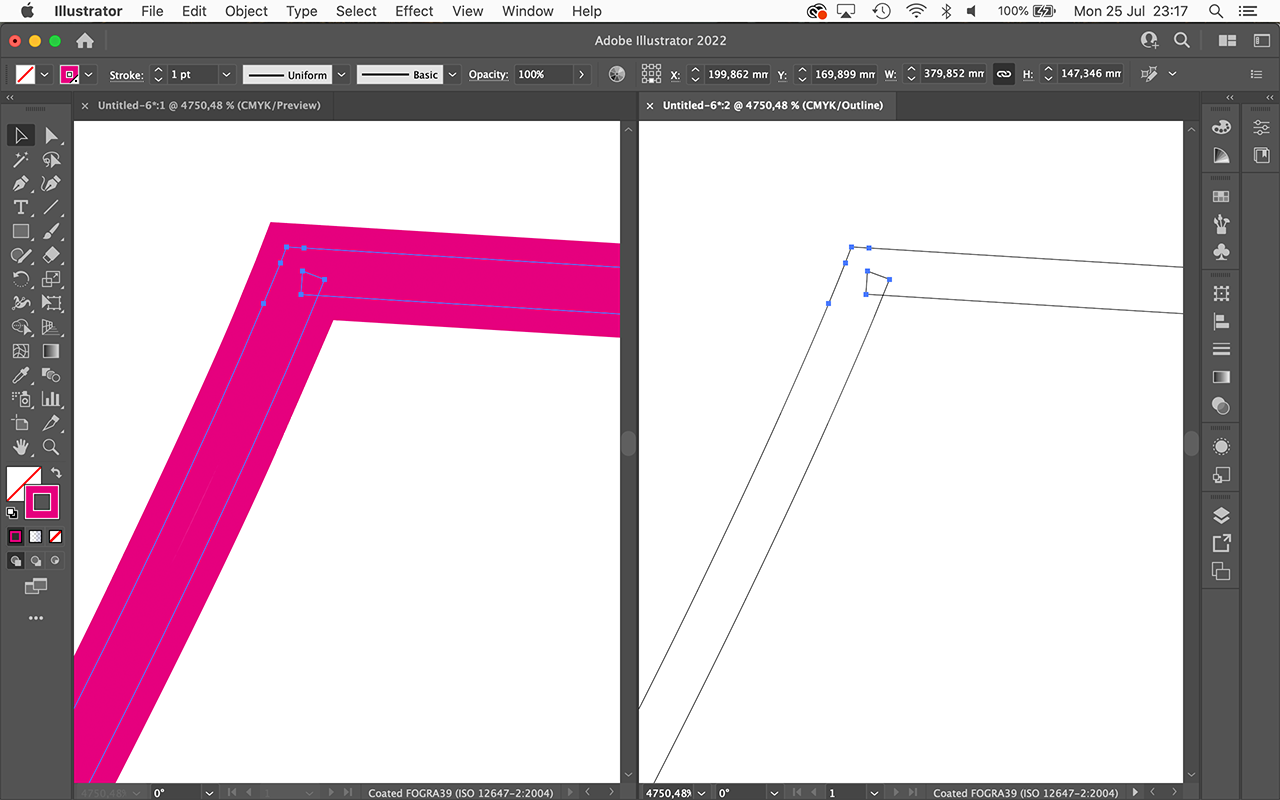Open the Uniform width profile dropdown
This screenshot has height=800, width=1280.
point(340,74)
